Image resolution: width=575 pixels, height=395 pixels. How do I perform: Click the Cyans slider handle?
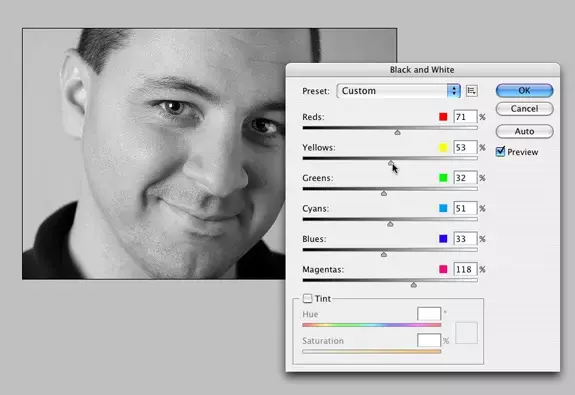(390, 223)
